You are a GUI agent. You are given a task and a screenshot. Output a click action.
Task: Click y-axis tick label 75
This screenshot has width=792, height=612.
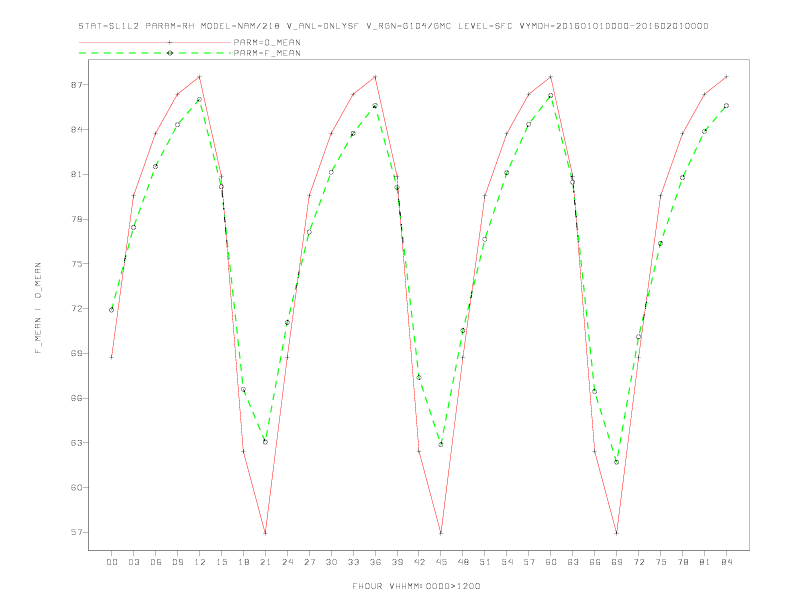tap(76, 264)
